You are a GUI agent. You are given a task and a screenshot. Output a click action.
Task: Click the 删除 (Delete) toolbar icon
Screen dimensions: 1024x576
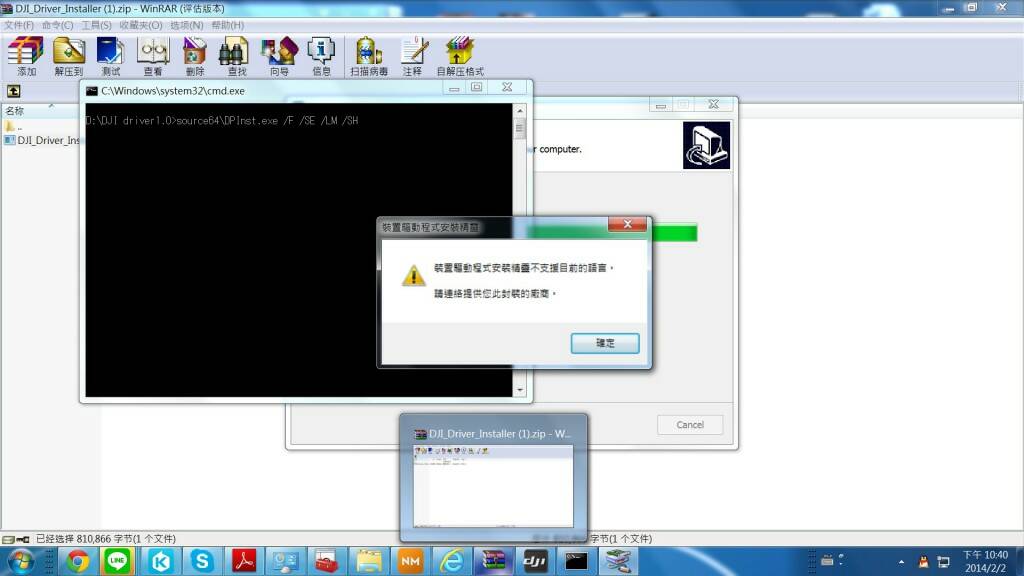coord(195,56)
